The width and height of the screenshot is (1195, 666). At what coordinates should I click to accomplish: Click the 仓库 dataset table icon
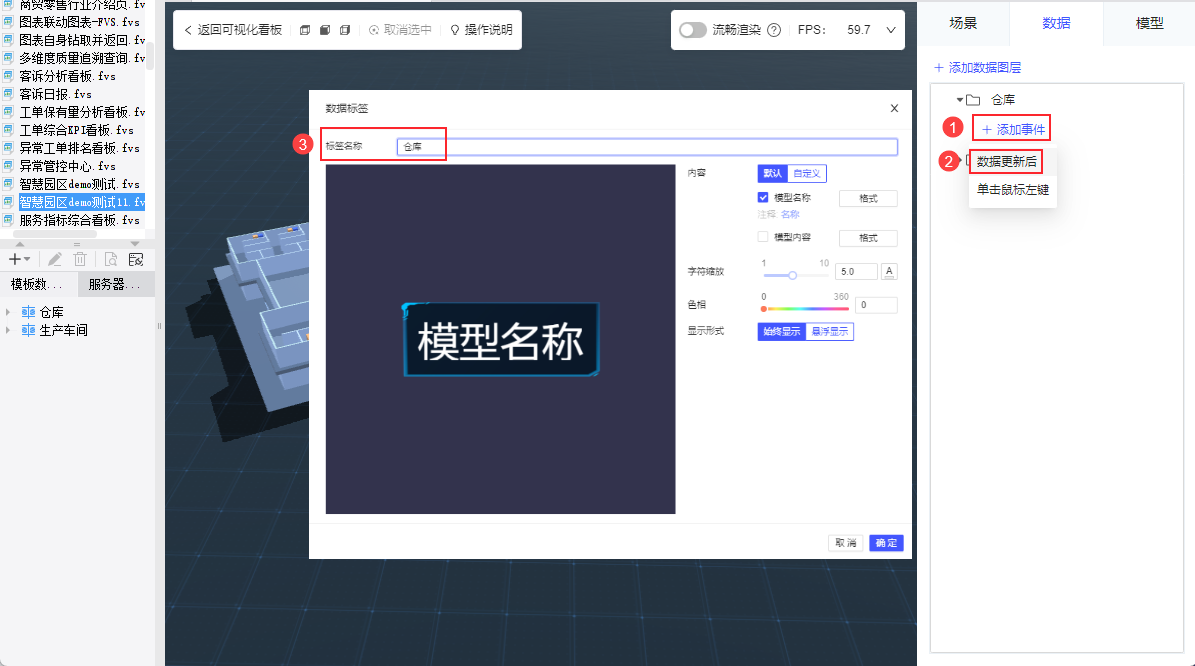click(x=28, y=312)
